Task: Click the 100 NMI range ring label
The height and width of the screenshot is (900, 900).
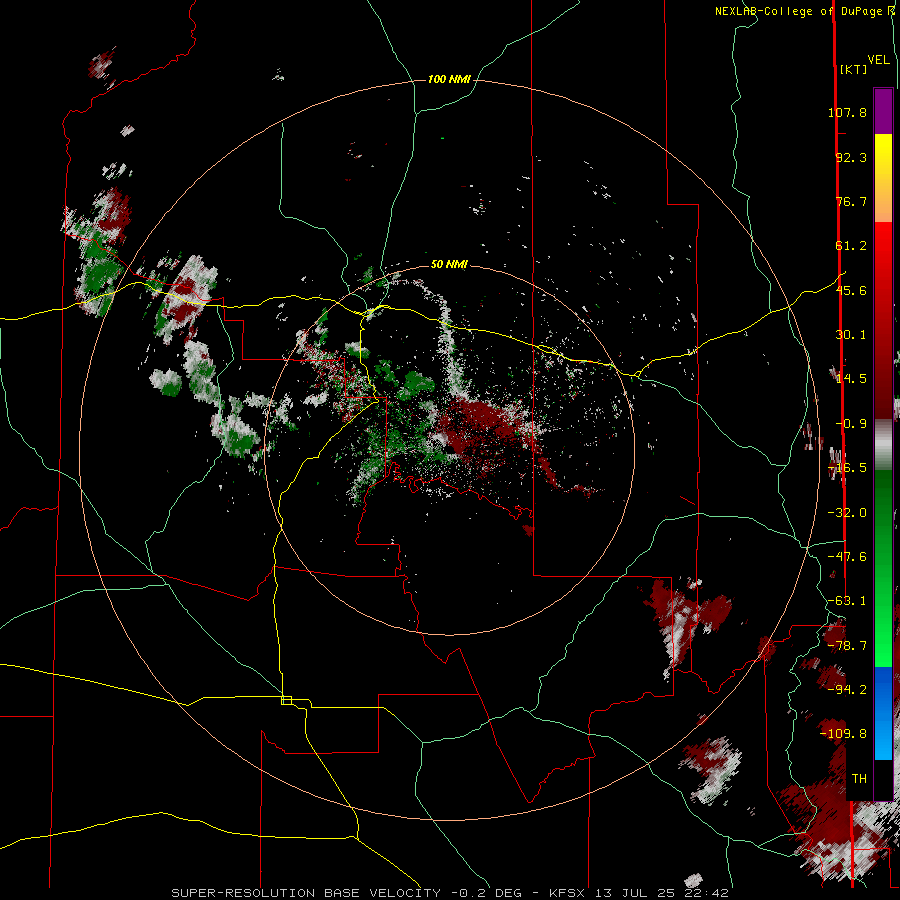Action: click(449, 79)
